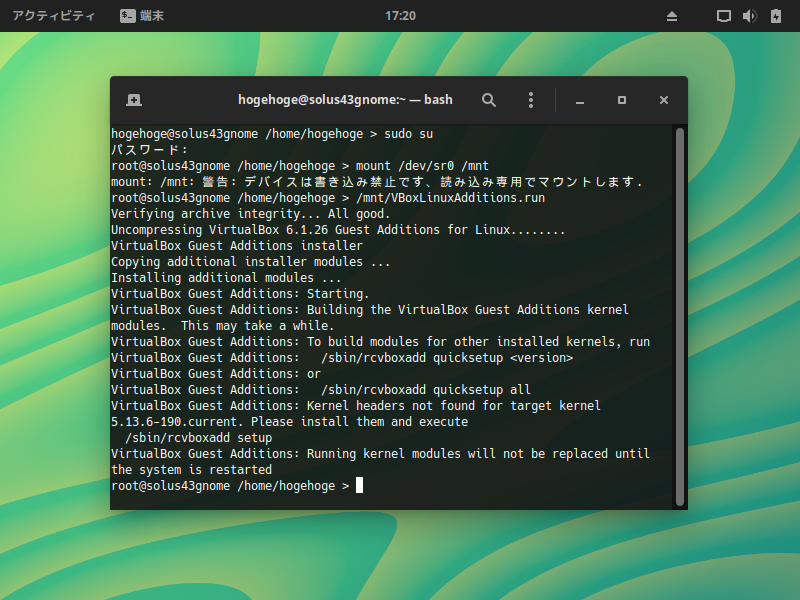Screen dimensions: 800x600
Task: Click the 17:20 clock in top bar
Action: click(x=400, y=16)
